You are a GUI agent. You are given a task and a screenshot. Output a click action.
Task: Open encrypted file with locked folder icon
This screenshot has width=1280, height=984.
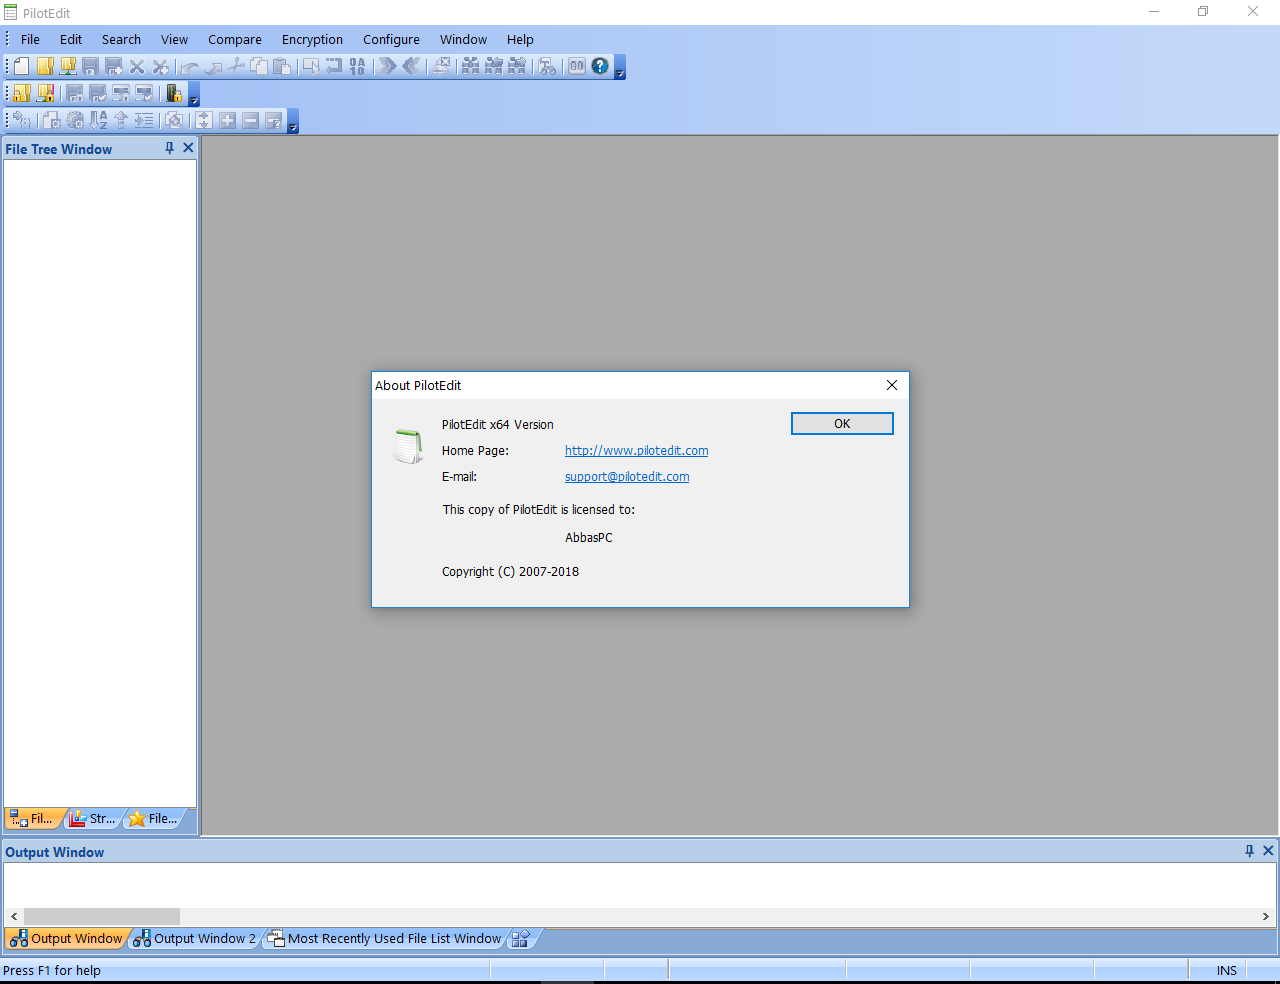(x=21, y=93)
